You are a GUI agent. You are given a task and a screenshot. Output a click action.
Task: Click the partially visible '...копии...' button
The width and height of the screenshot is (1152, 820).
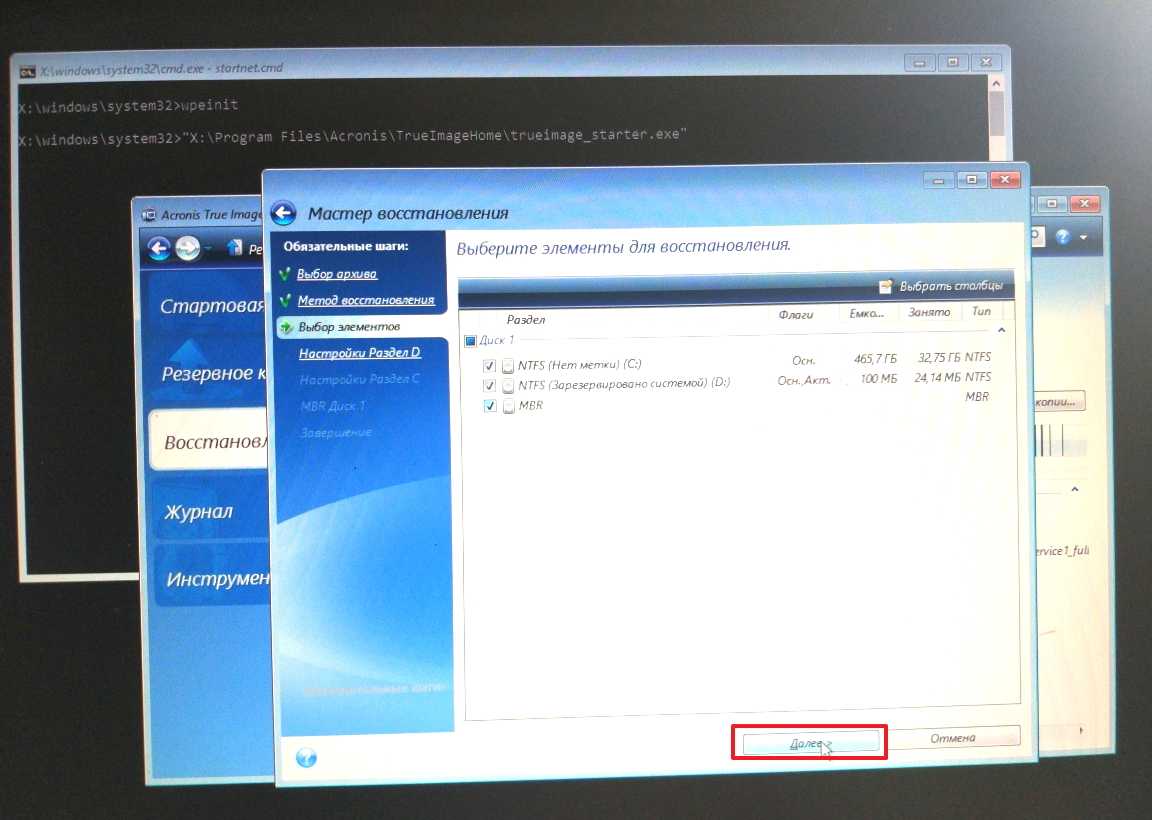point(1058,402)
